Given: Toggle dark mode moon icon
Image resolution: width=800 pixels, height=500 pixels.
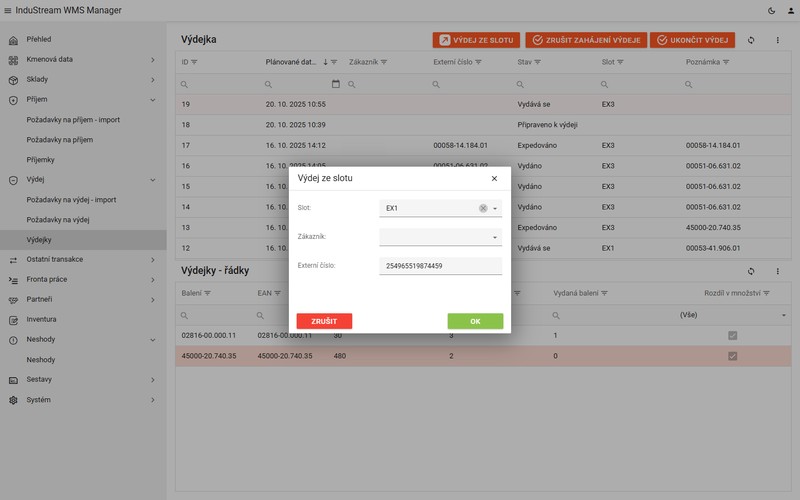Looking at the screenshot, I should (x=771, y=11).
